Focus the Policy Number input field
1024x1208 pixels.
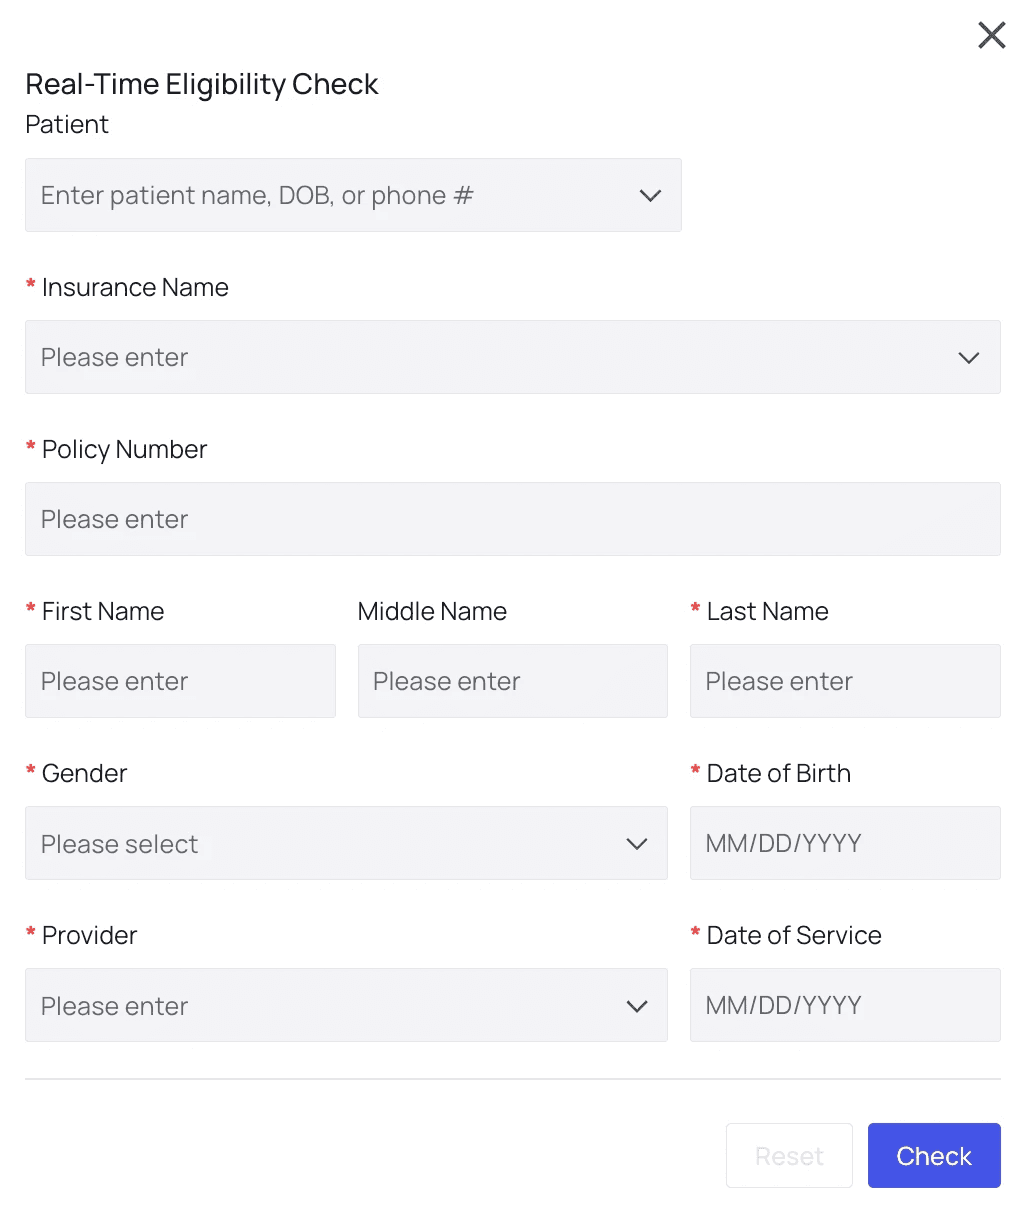click(x=512, y=520)
